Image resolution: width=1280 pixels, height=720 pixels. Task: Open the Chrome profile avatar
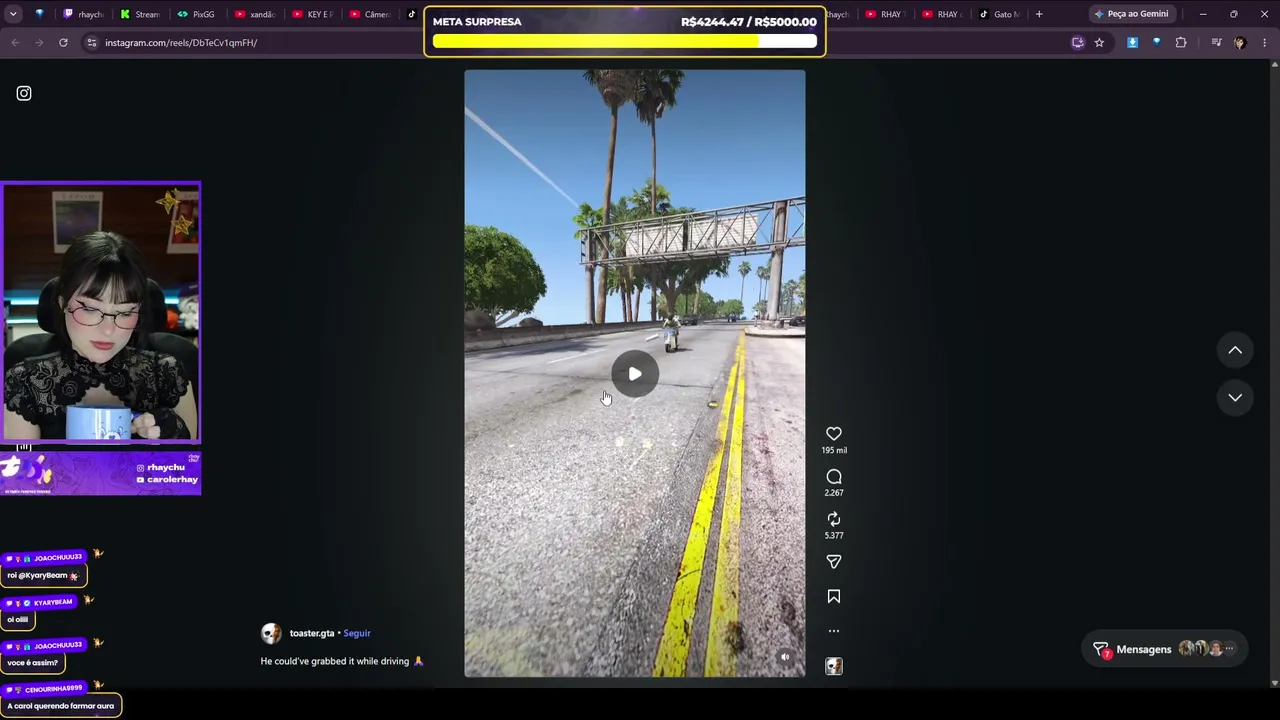click(1240, 43)
